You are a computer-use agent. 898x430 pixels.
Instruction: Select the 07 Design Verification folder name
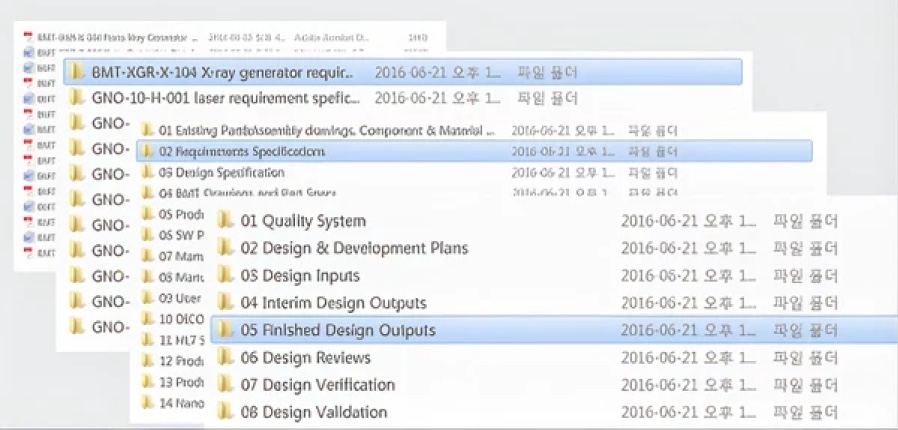(318, 385)
